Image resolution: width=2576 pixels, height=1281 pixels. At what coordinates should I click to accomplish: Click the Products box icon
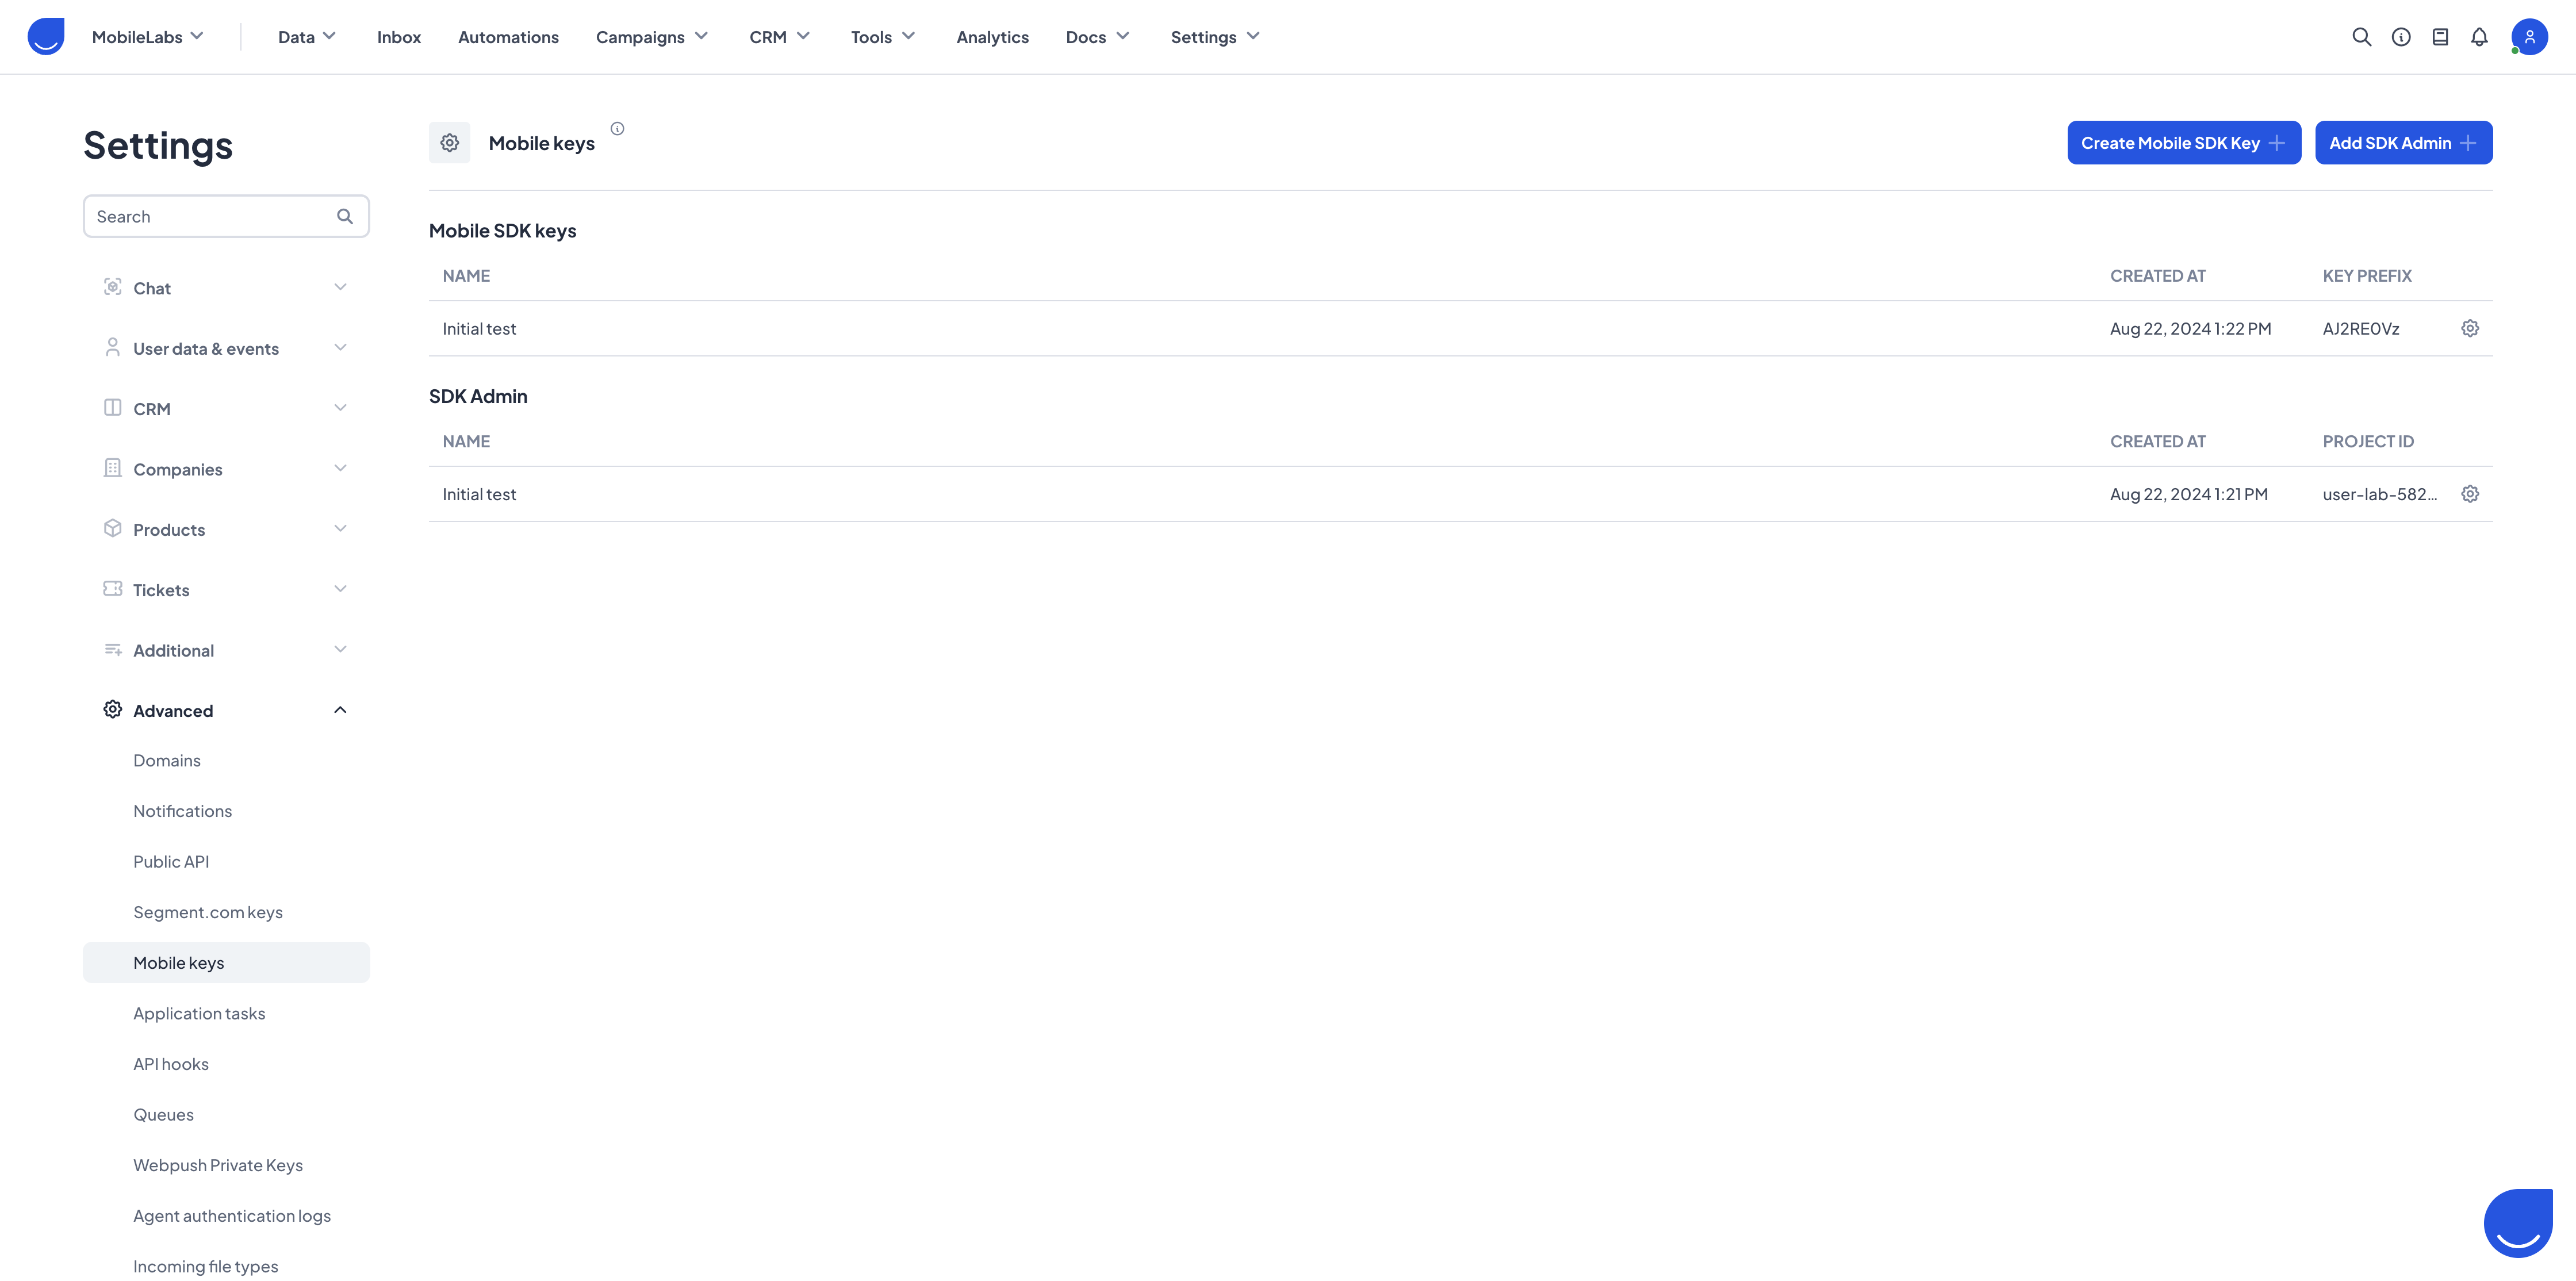(x=112, y=528)
